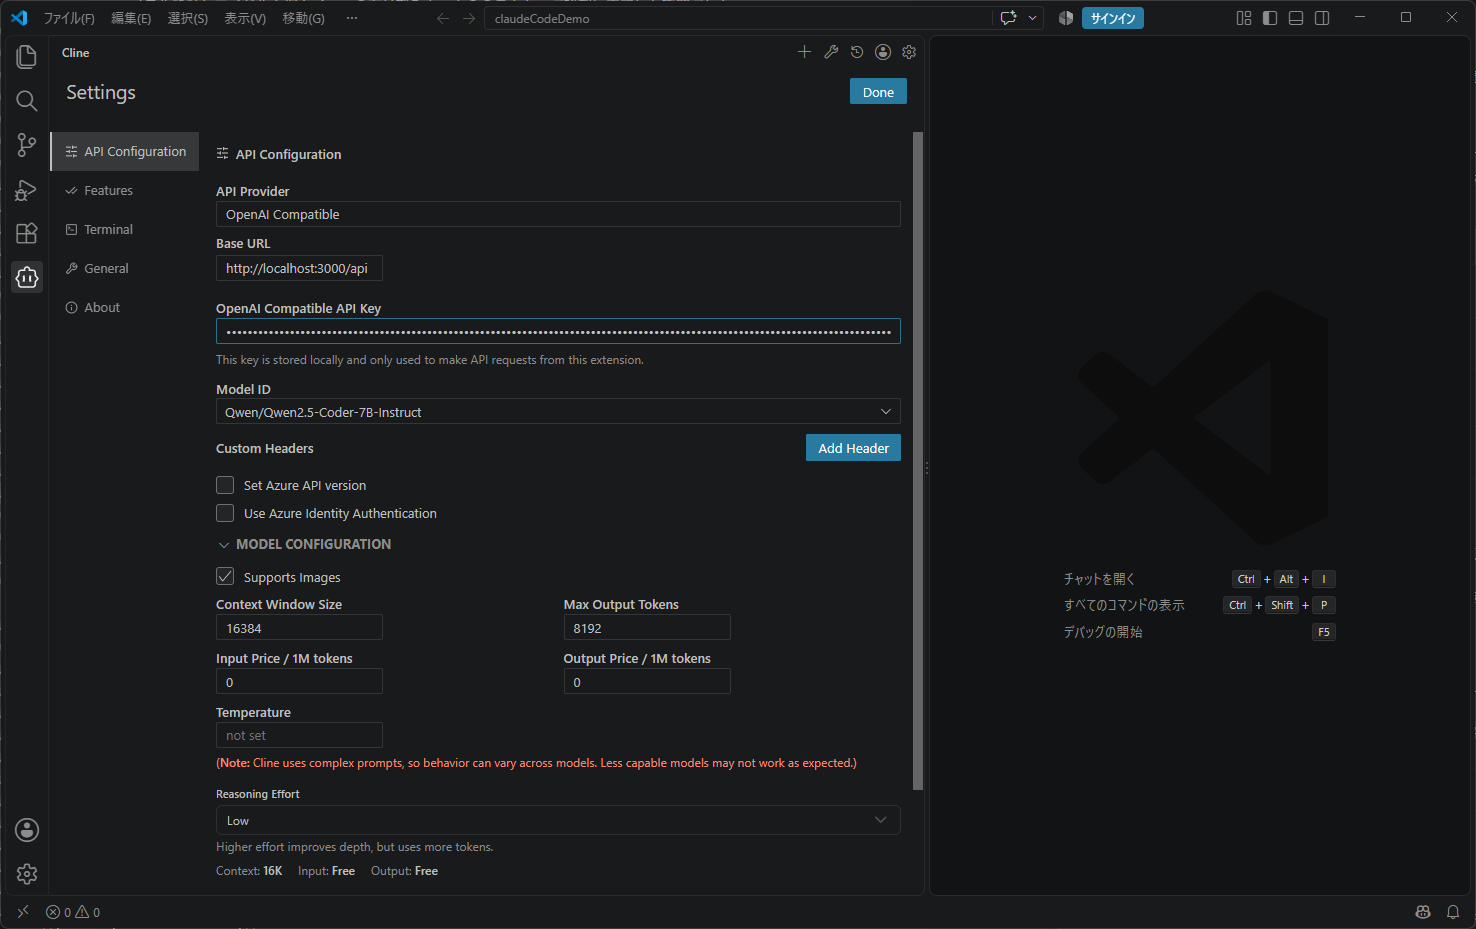Click the settings panel vertical scrollbar

pyautogui.click(x=918, y=461)
